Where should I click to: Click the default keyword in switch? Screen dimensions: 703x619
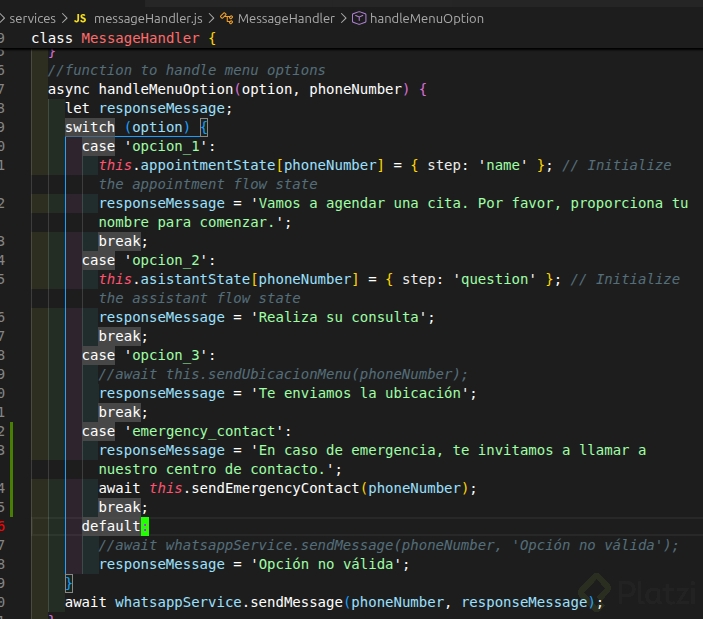[110, 526]
